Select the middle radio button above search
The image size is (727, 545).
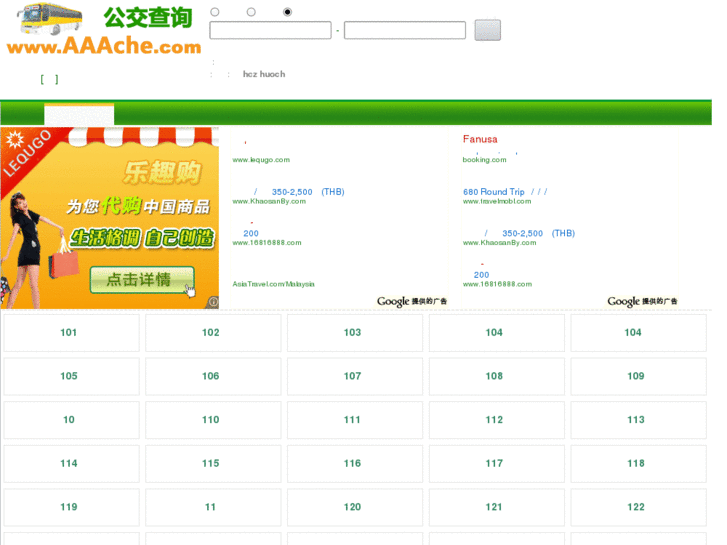point(251,12)
